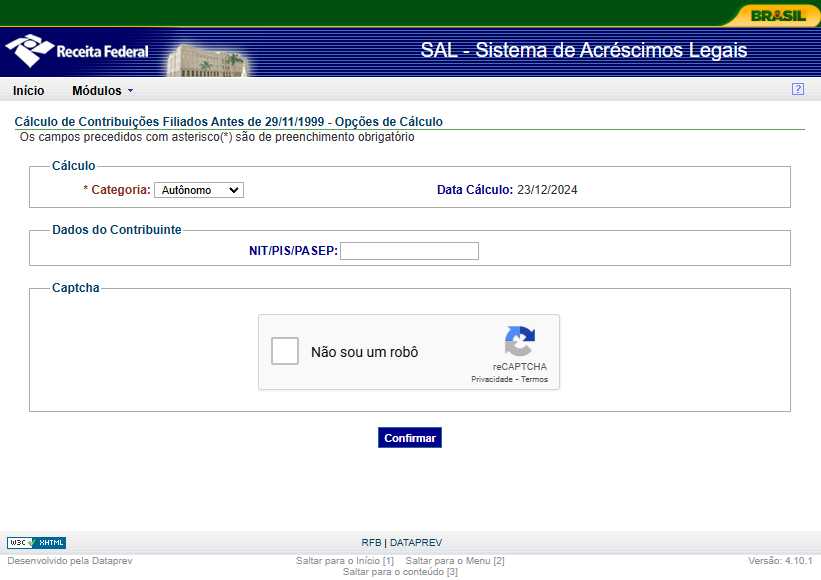Viewport: 821px width, 580px height.
Task: Open the reCAPTCHA Termos link
Action: (534, 380)
